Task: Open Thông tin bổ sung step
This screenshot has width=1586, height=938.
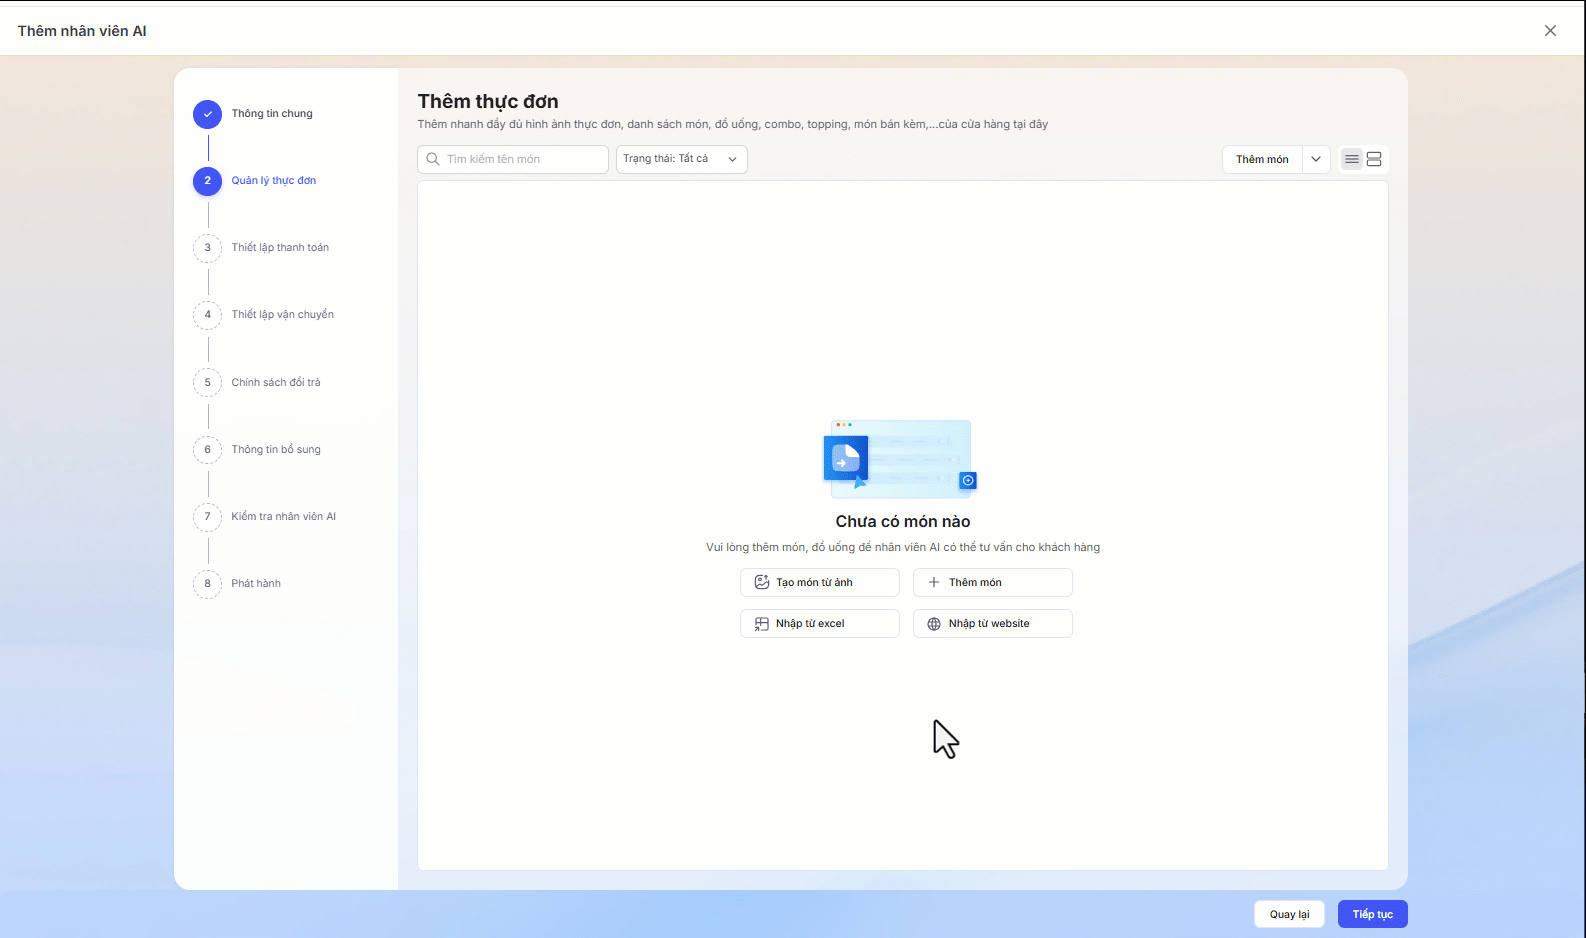Action: (x=276, y=450)
